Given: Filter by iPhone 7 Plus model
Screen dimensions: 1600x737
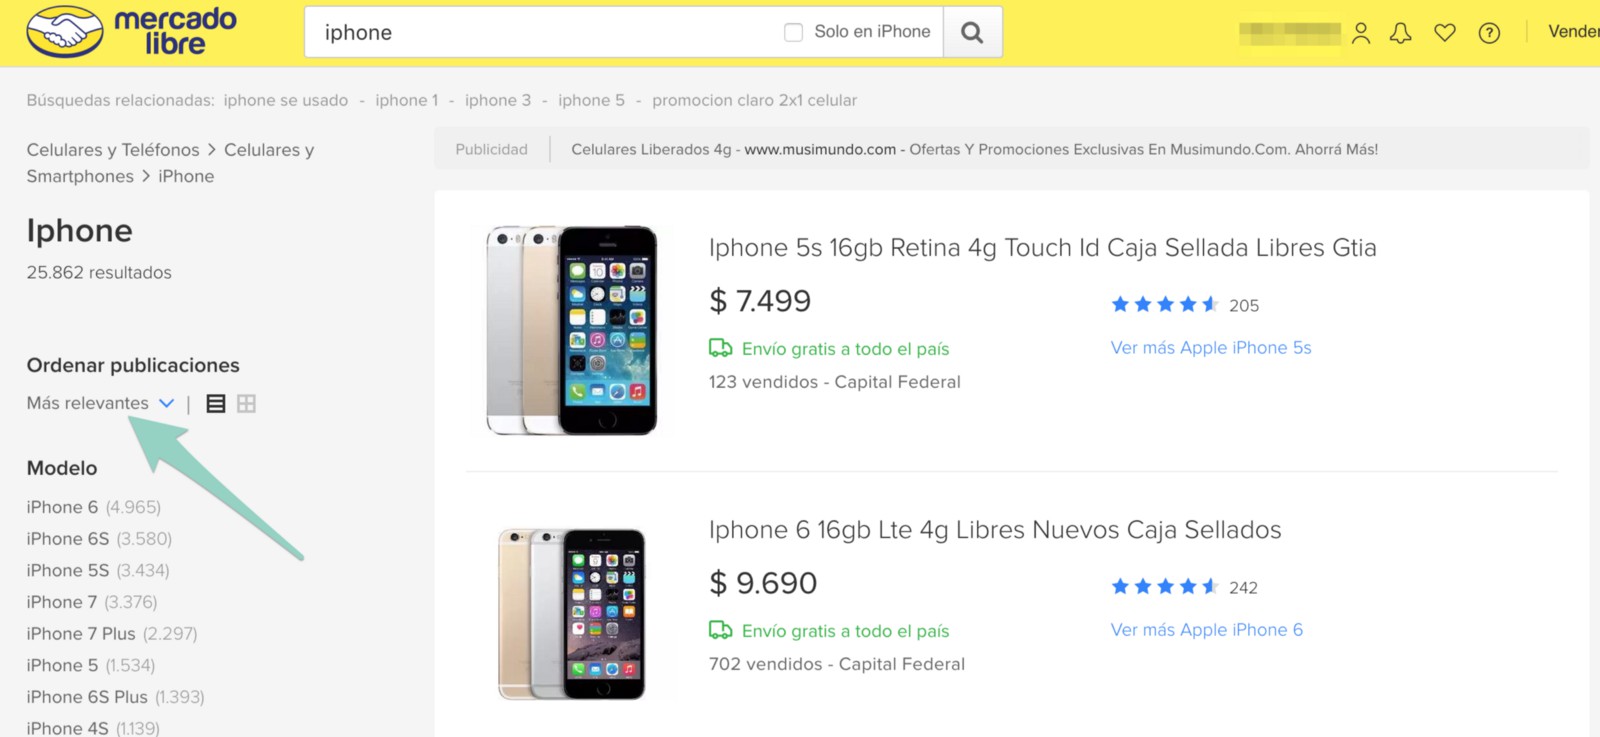Looking at the screenshot, I should (81, 634).
